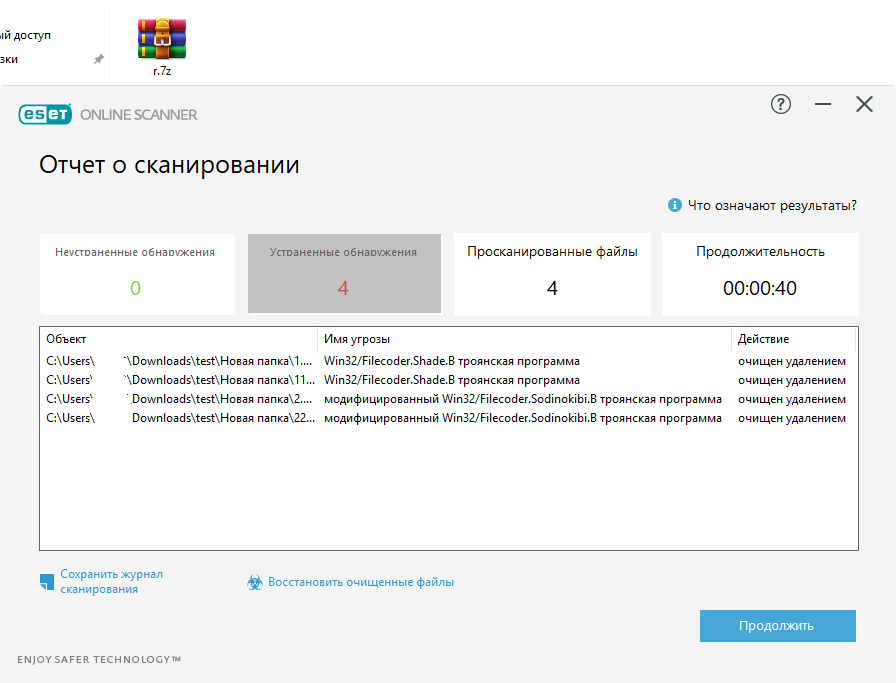Select row with path 'Новая папка\2....'

point(449,399)
